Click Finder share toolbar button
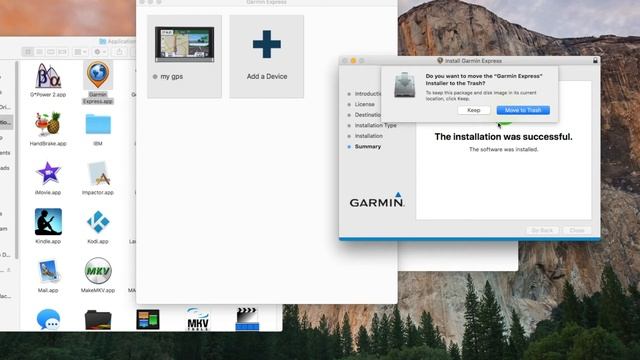 point(119,52)
